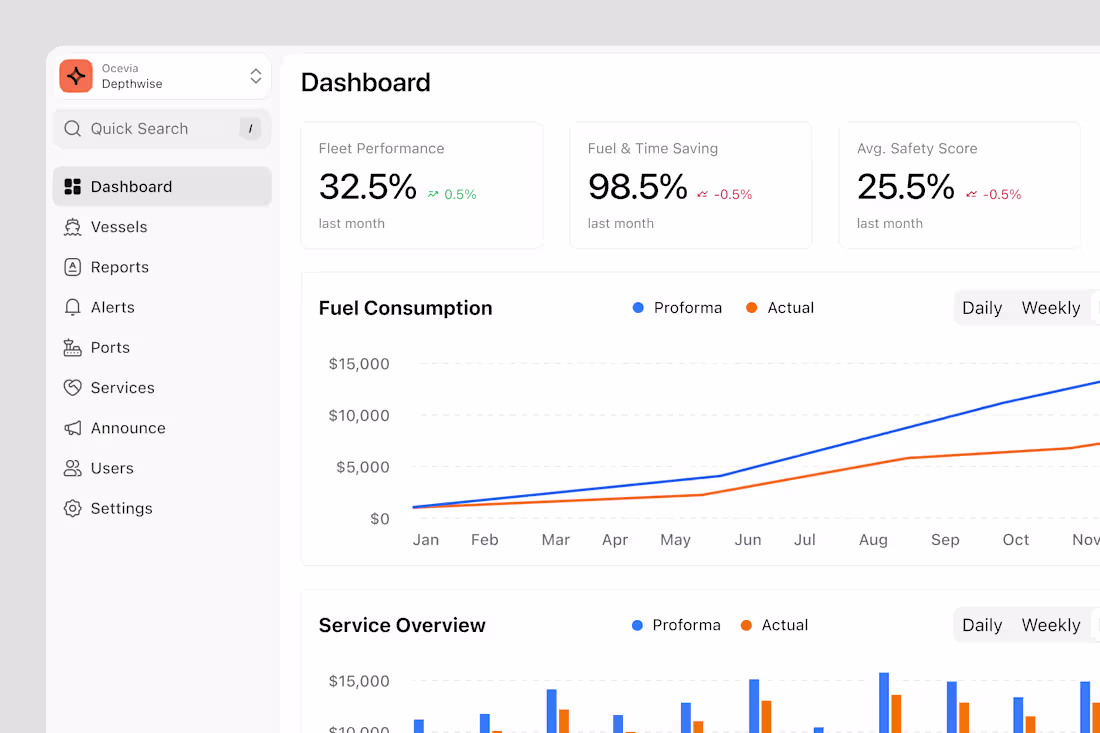The height and width of the screenshot is (733, 1100).
Task: Click the Ocevia orange star logo
Action: click(x=76, y=76)
